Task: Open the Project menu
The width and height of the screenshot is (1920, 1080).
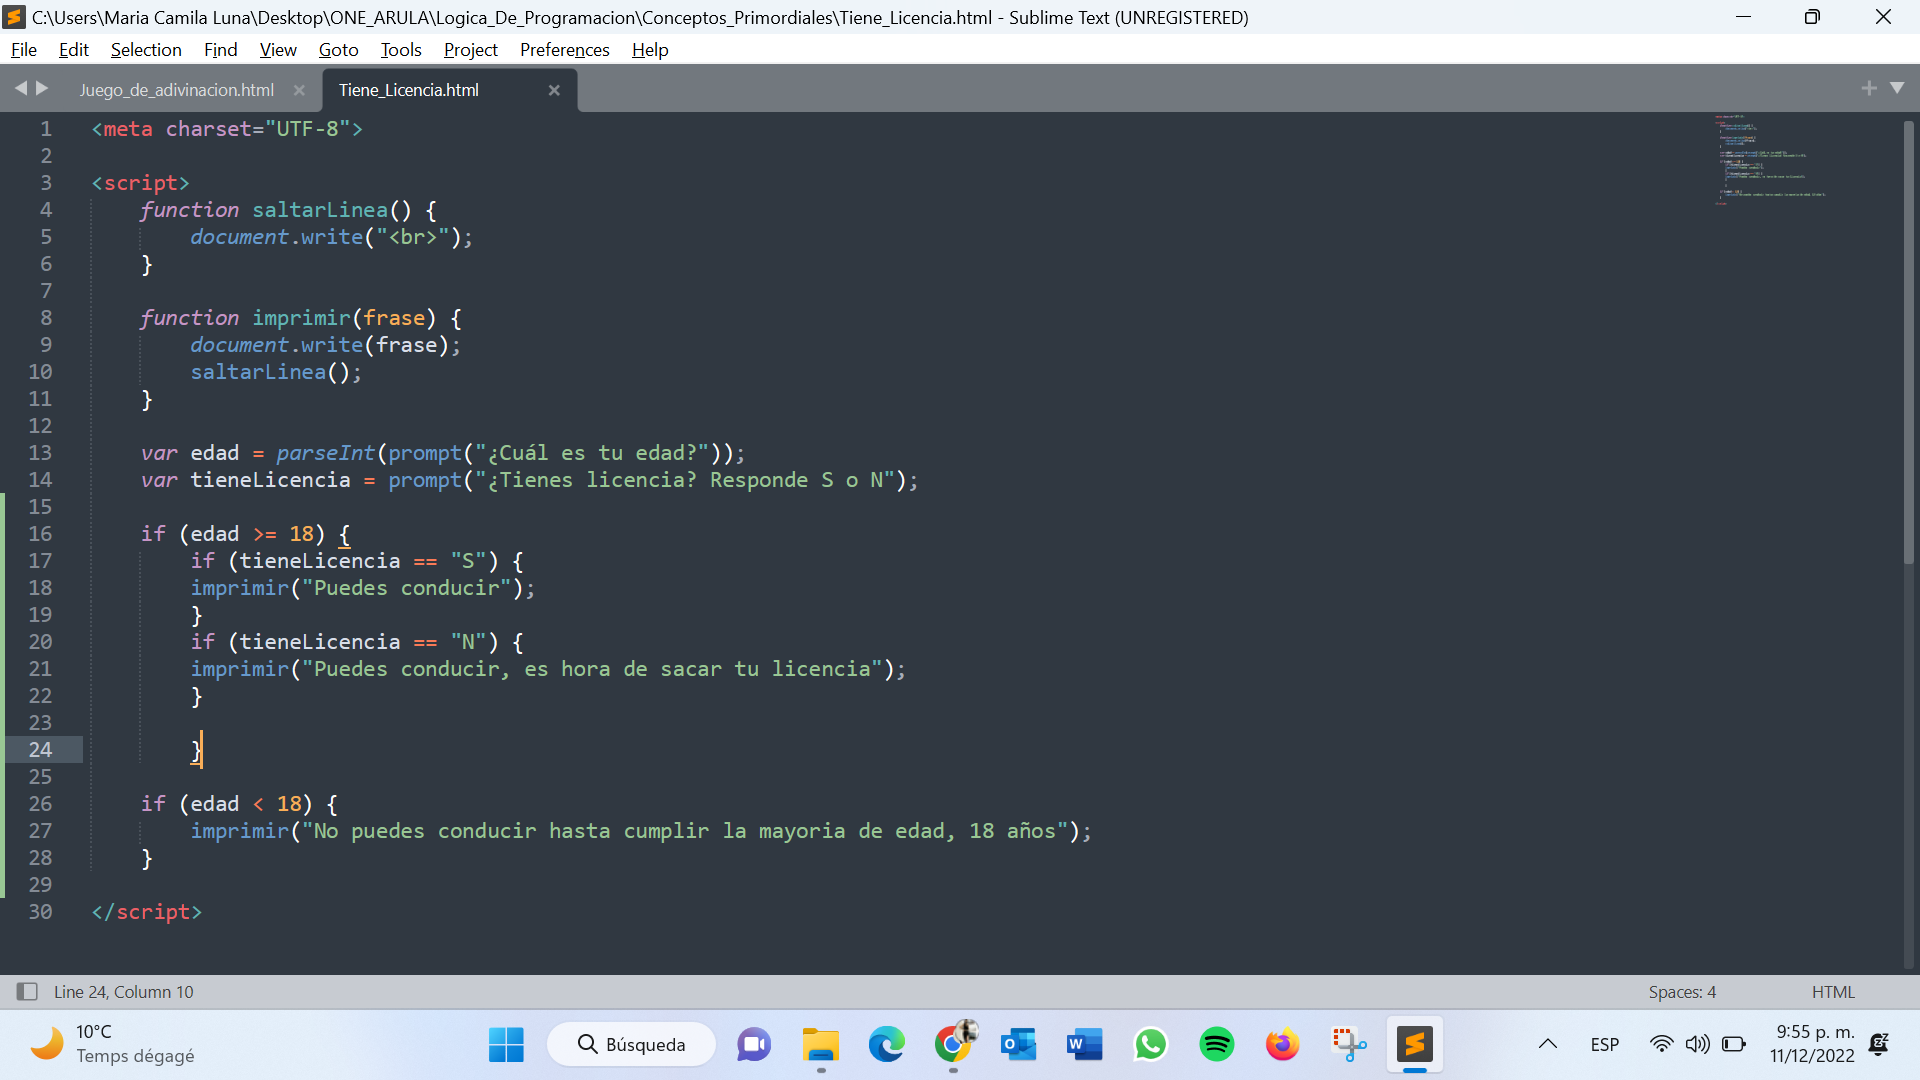Action: coord(467,49)
